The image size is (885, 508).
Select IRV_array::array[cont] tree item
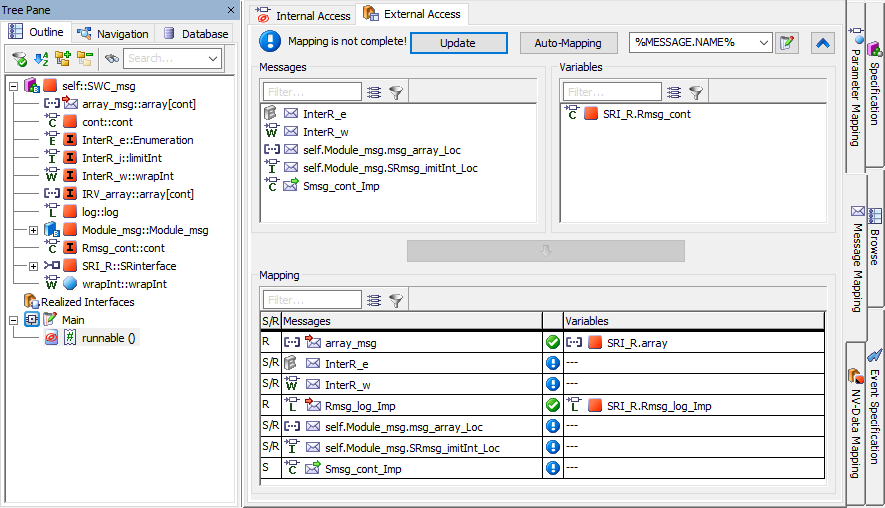[138, 194]
